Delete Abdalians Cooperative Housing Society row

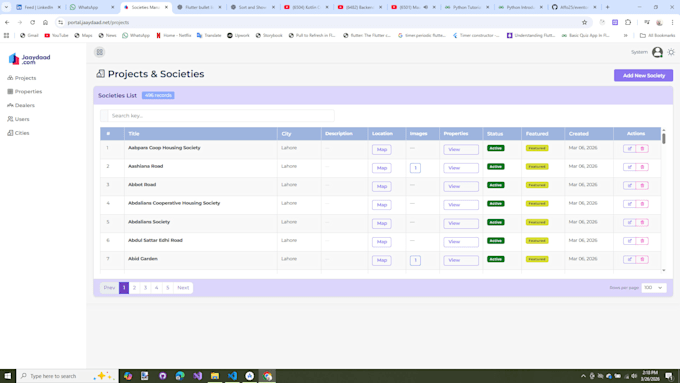click(642, 204)
